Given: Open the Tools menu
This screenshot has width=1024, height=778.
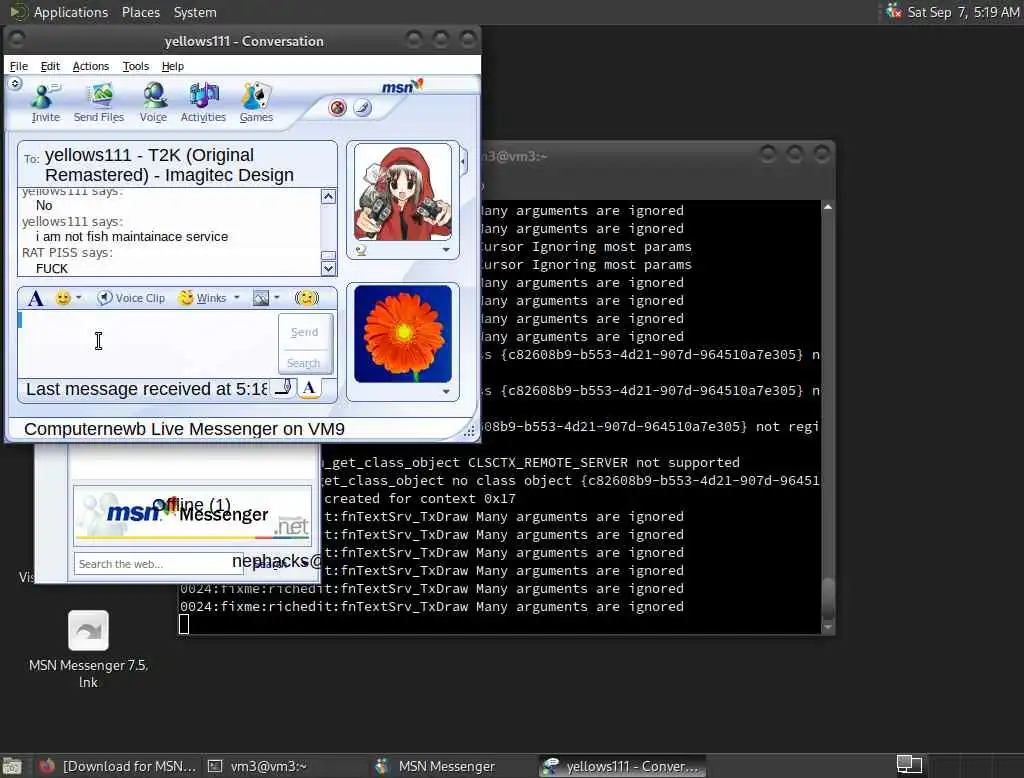Looking at the screenshot, I should (x=135, y=66).
